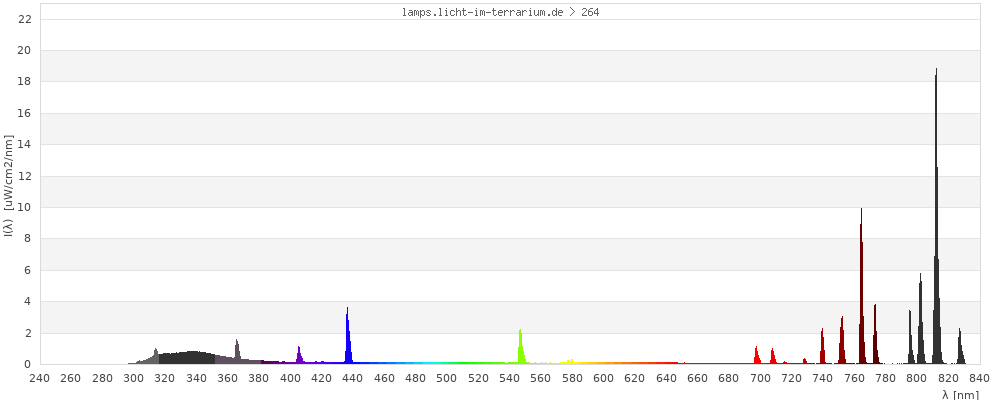Select the y-axis tick label 8
Image resolution: width=1000 pixels, height=400 pixels.
(28, 239)
